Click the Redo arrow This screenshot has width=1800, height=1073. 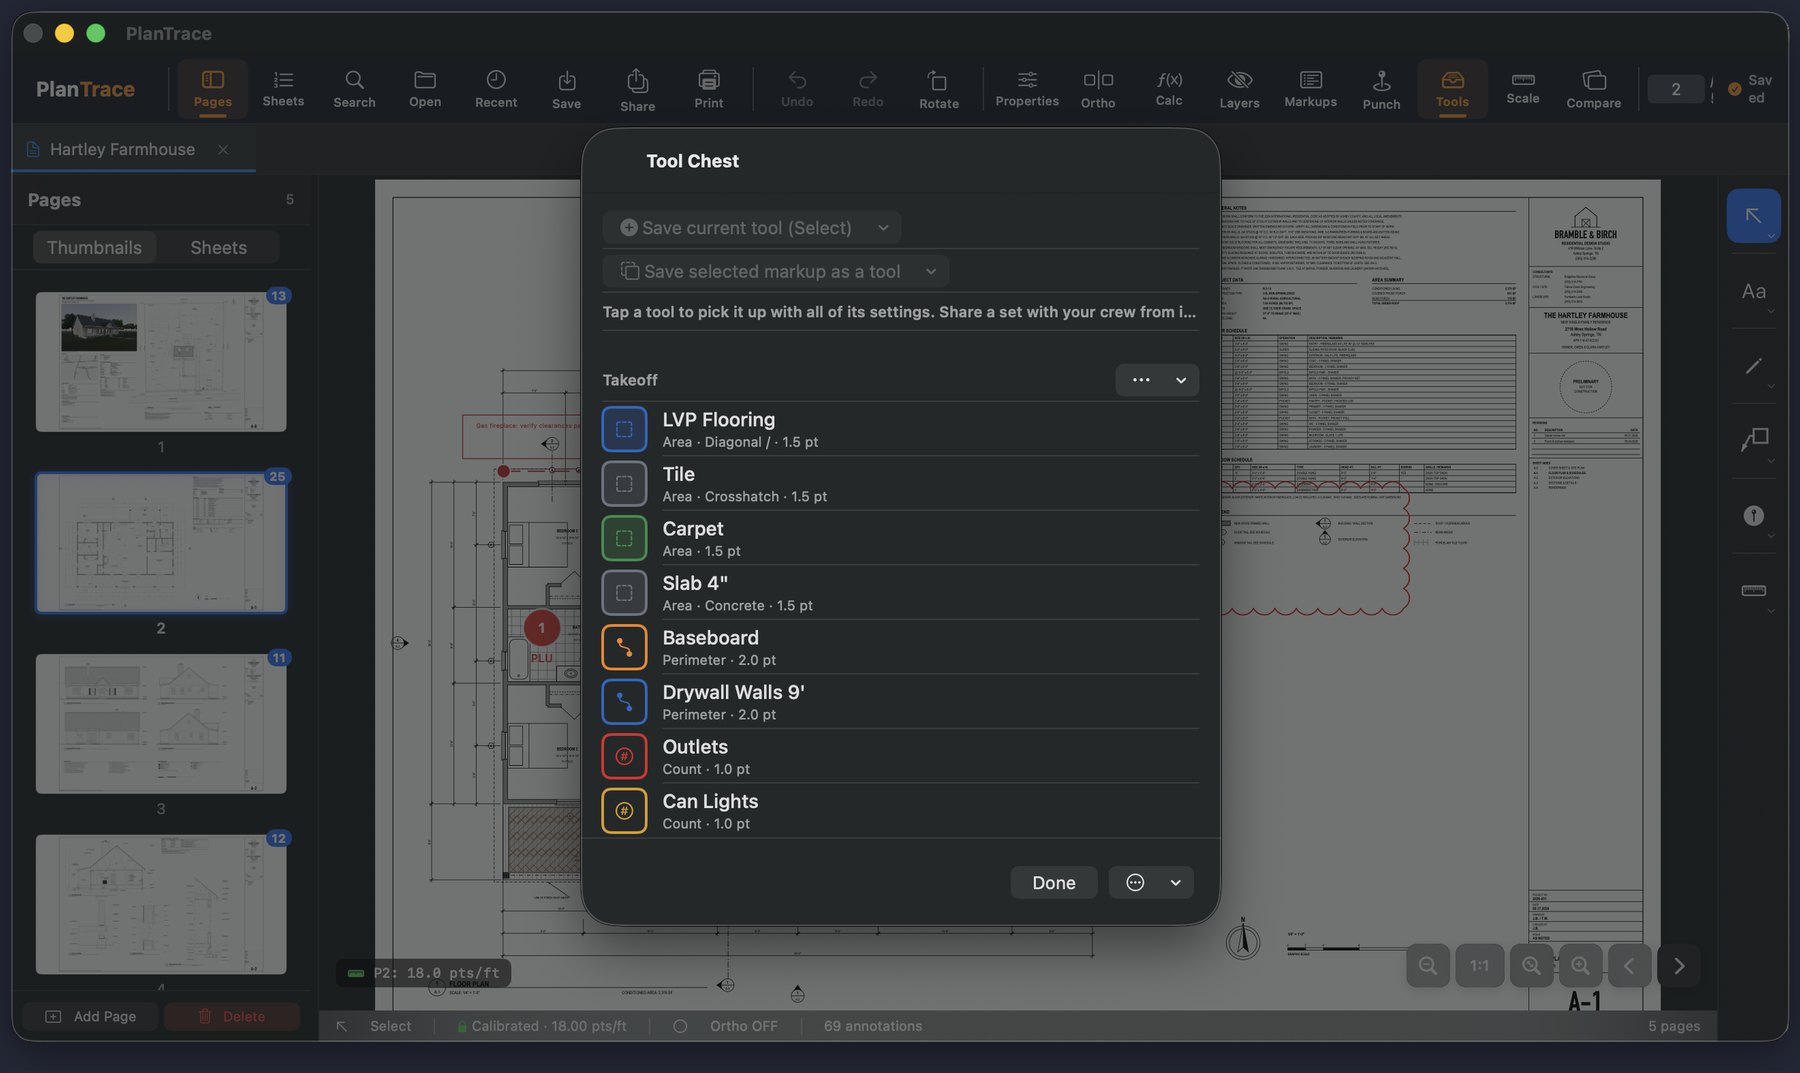pos(868,89)
